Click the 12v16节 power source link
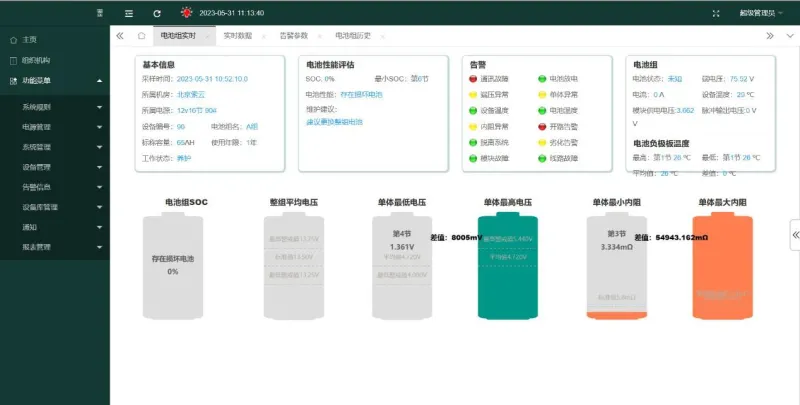 [x=197, y=111]
